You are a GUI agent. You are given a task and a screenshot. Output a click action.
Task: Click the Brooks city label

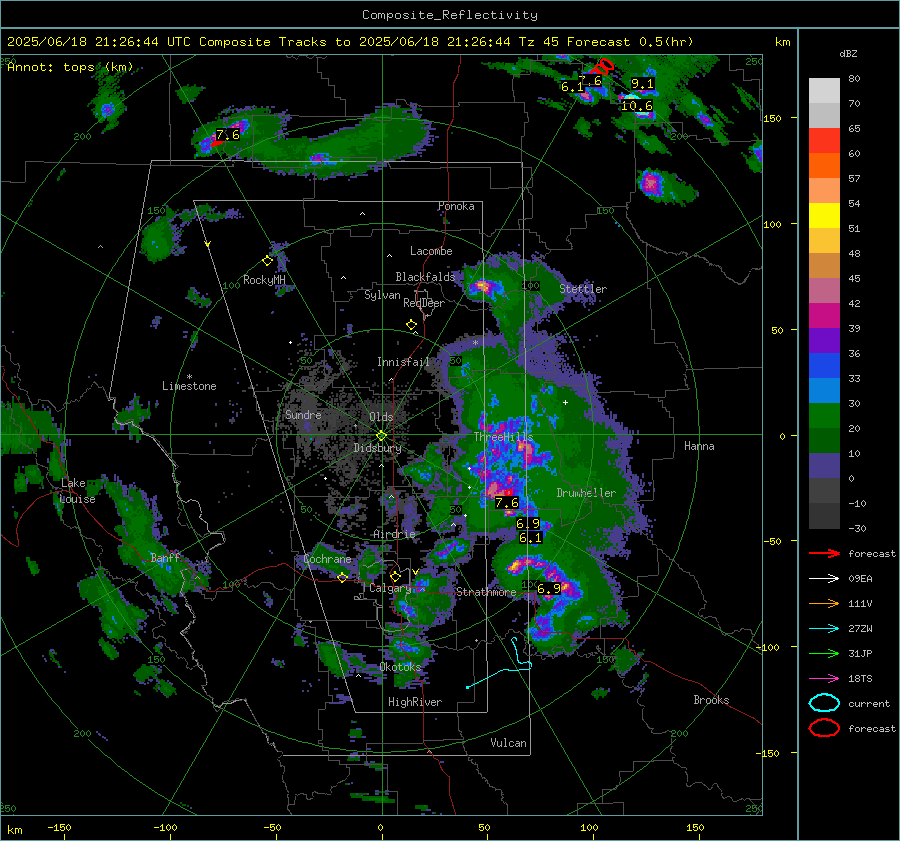711,700
